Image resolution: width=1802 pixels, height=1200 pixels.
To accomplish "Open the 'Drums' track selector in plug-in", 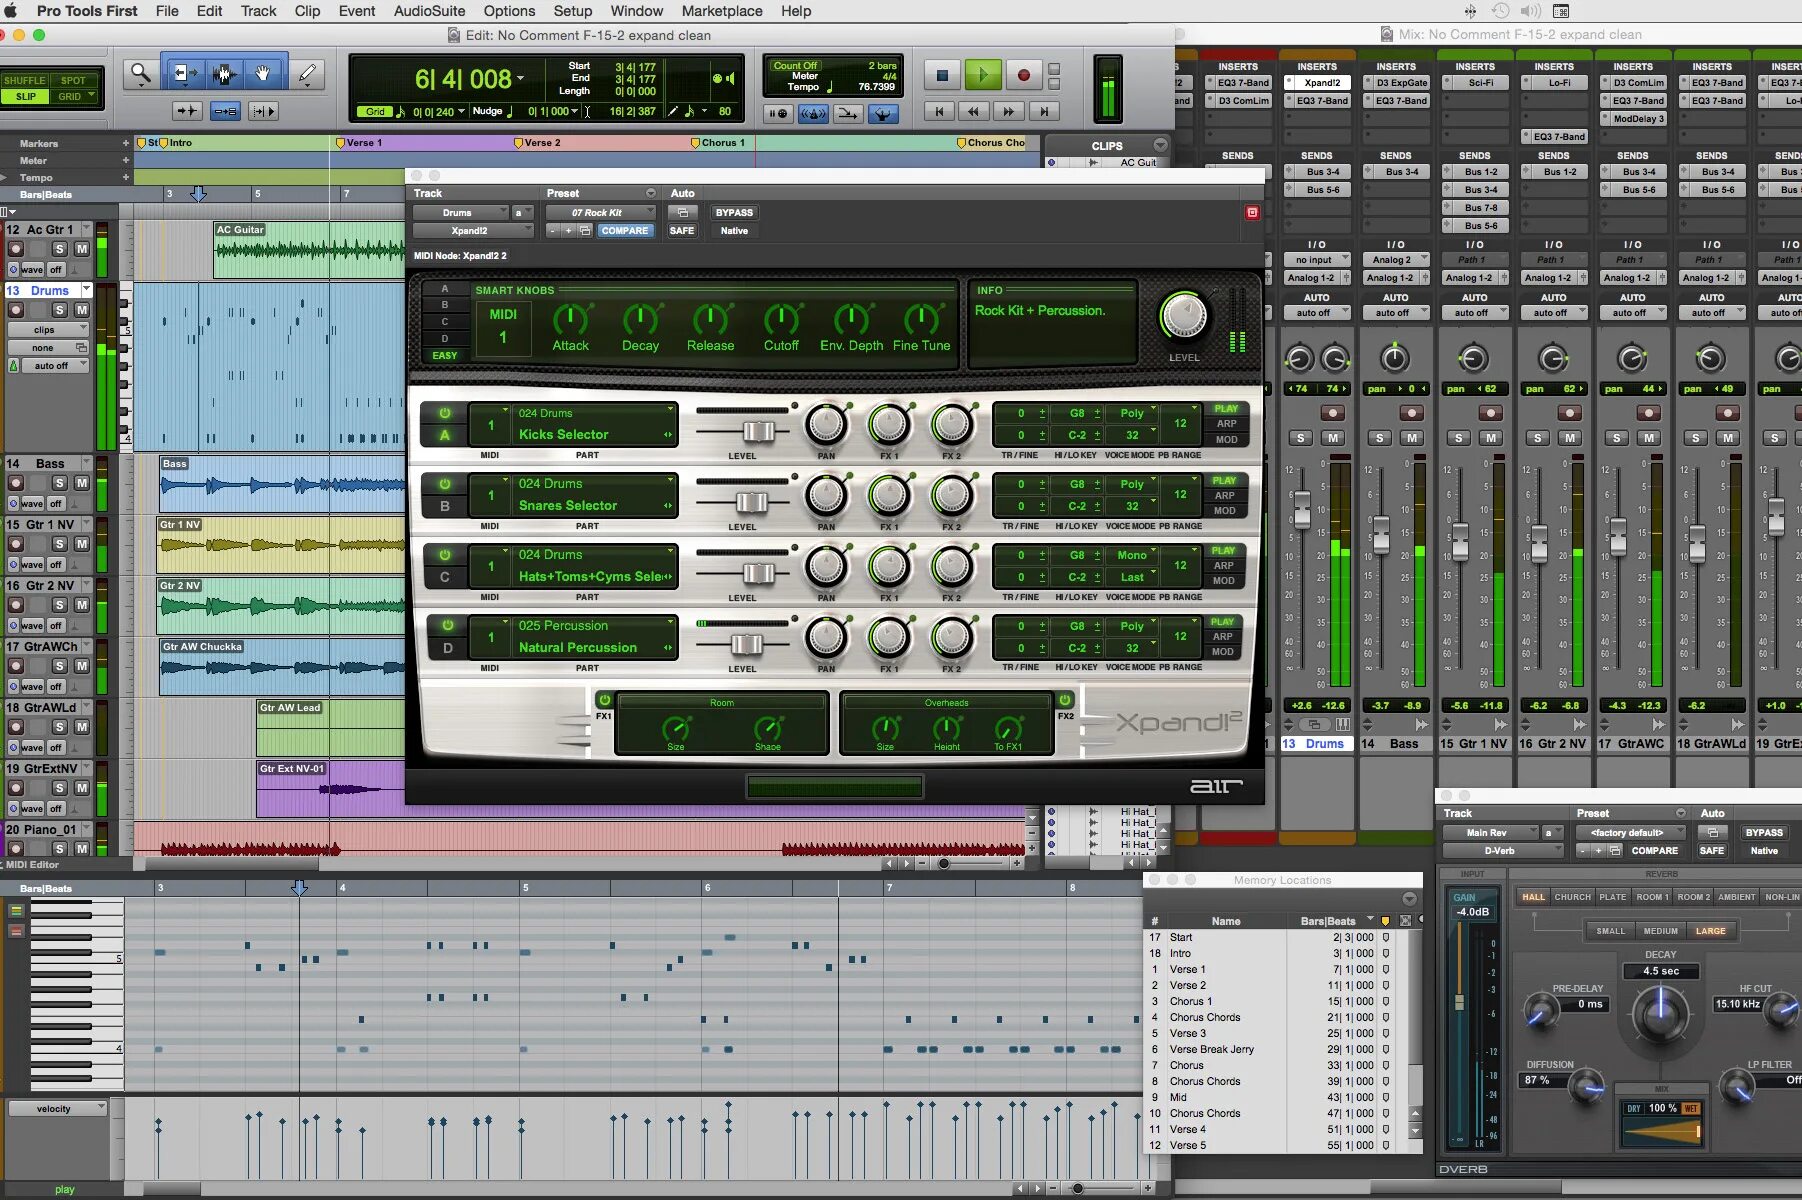I will pyautogui.click(x=461, y=212).
